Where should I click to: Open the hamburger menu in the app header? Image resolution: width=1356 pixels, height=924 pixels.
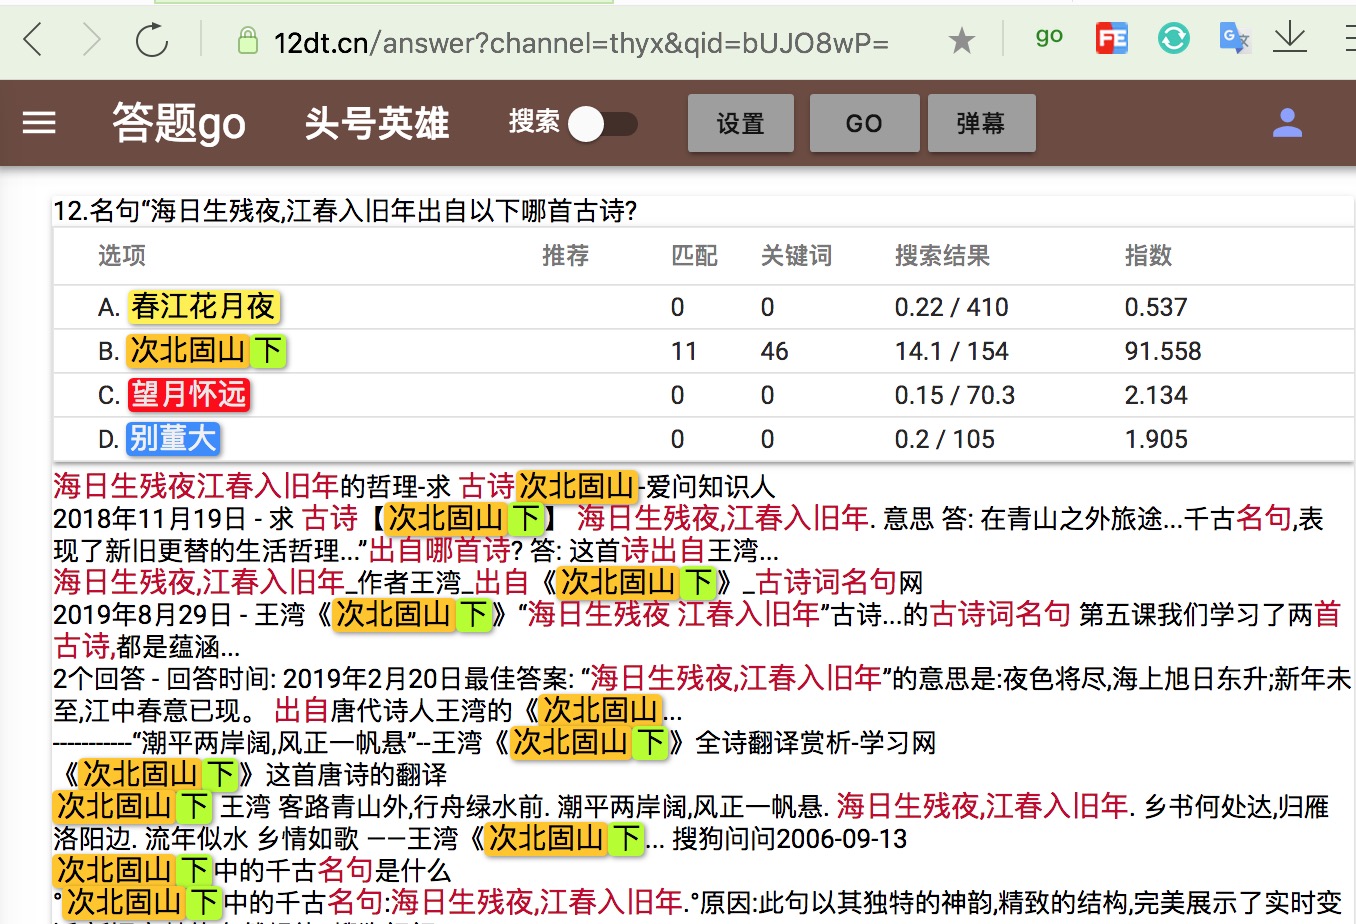coord(39,123)
